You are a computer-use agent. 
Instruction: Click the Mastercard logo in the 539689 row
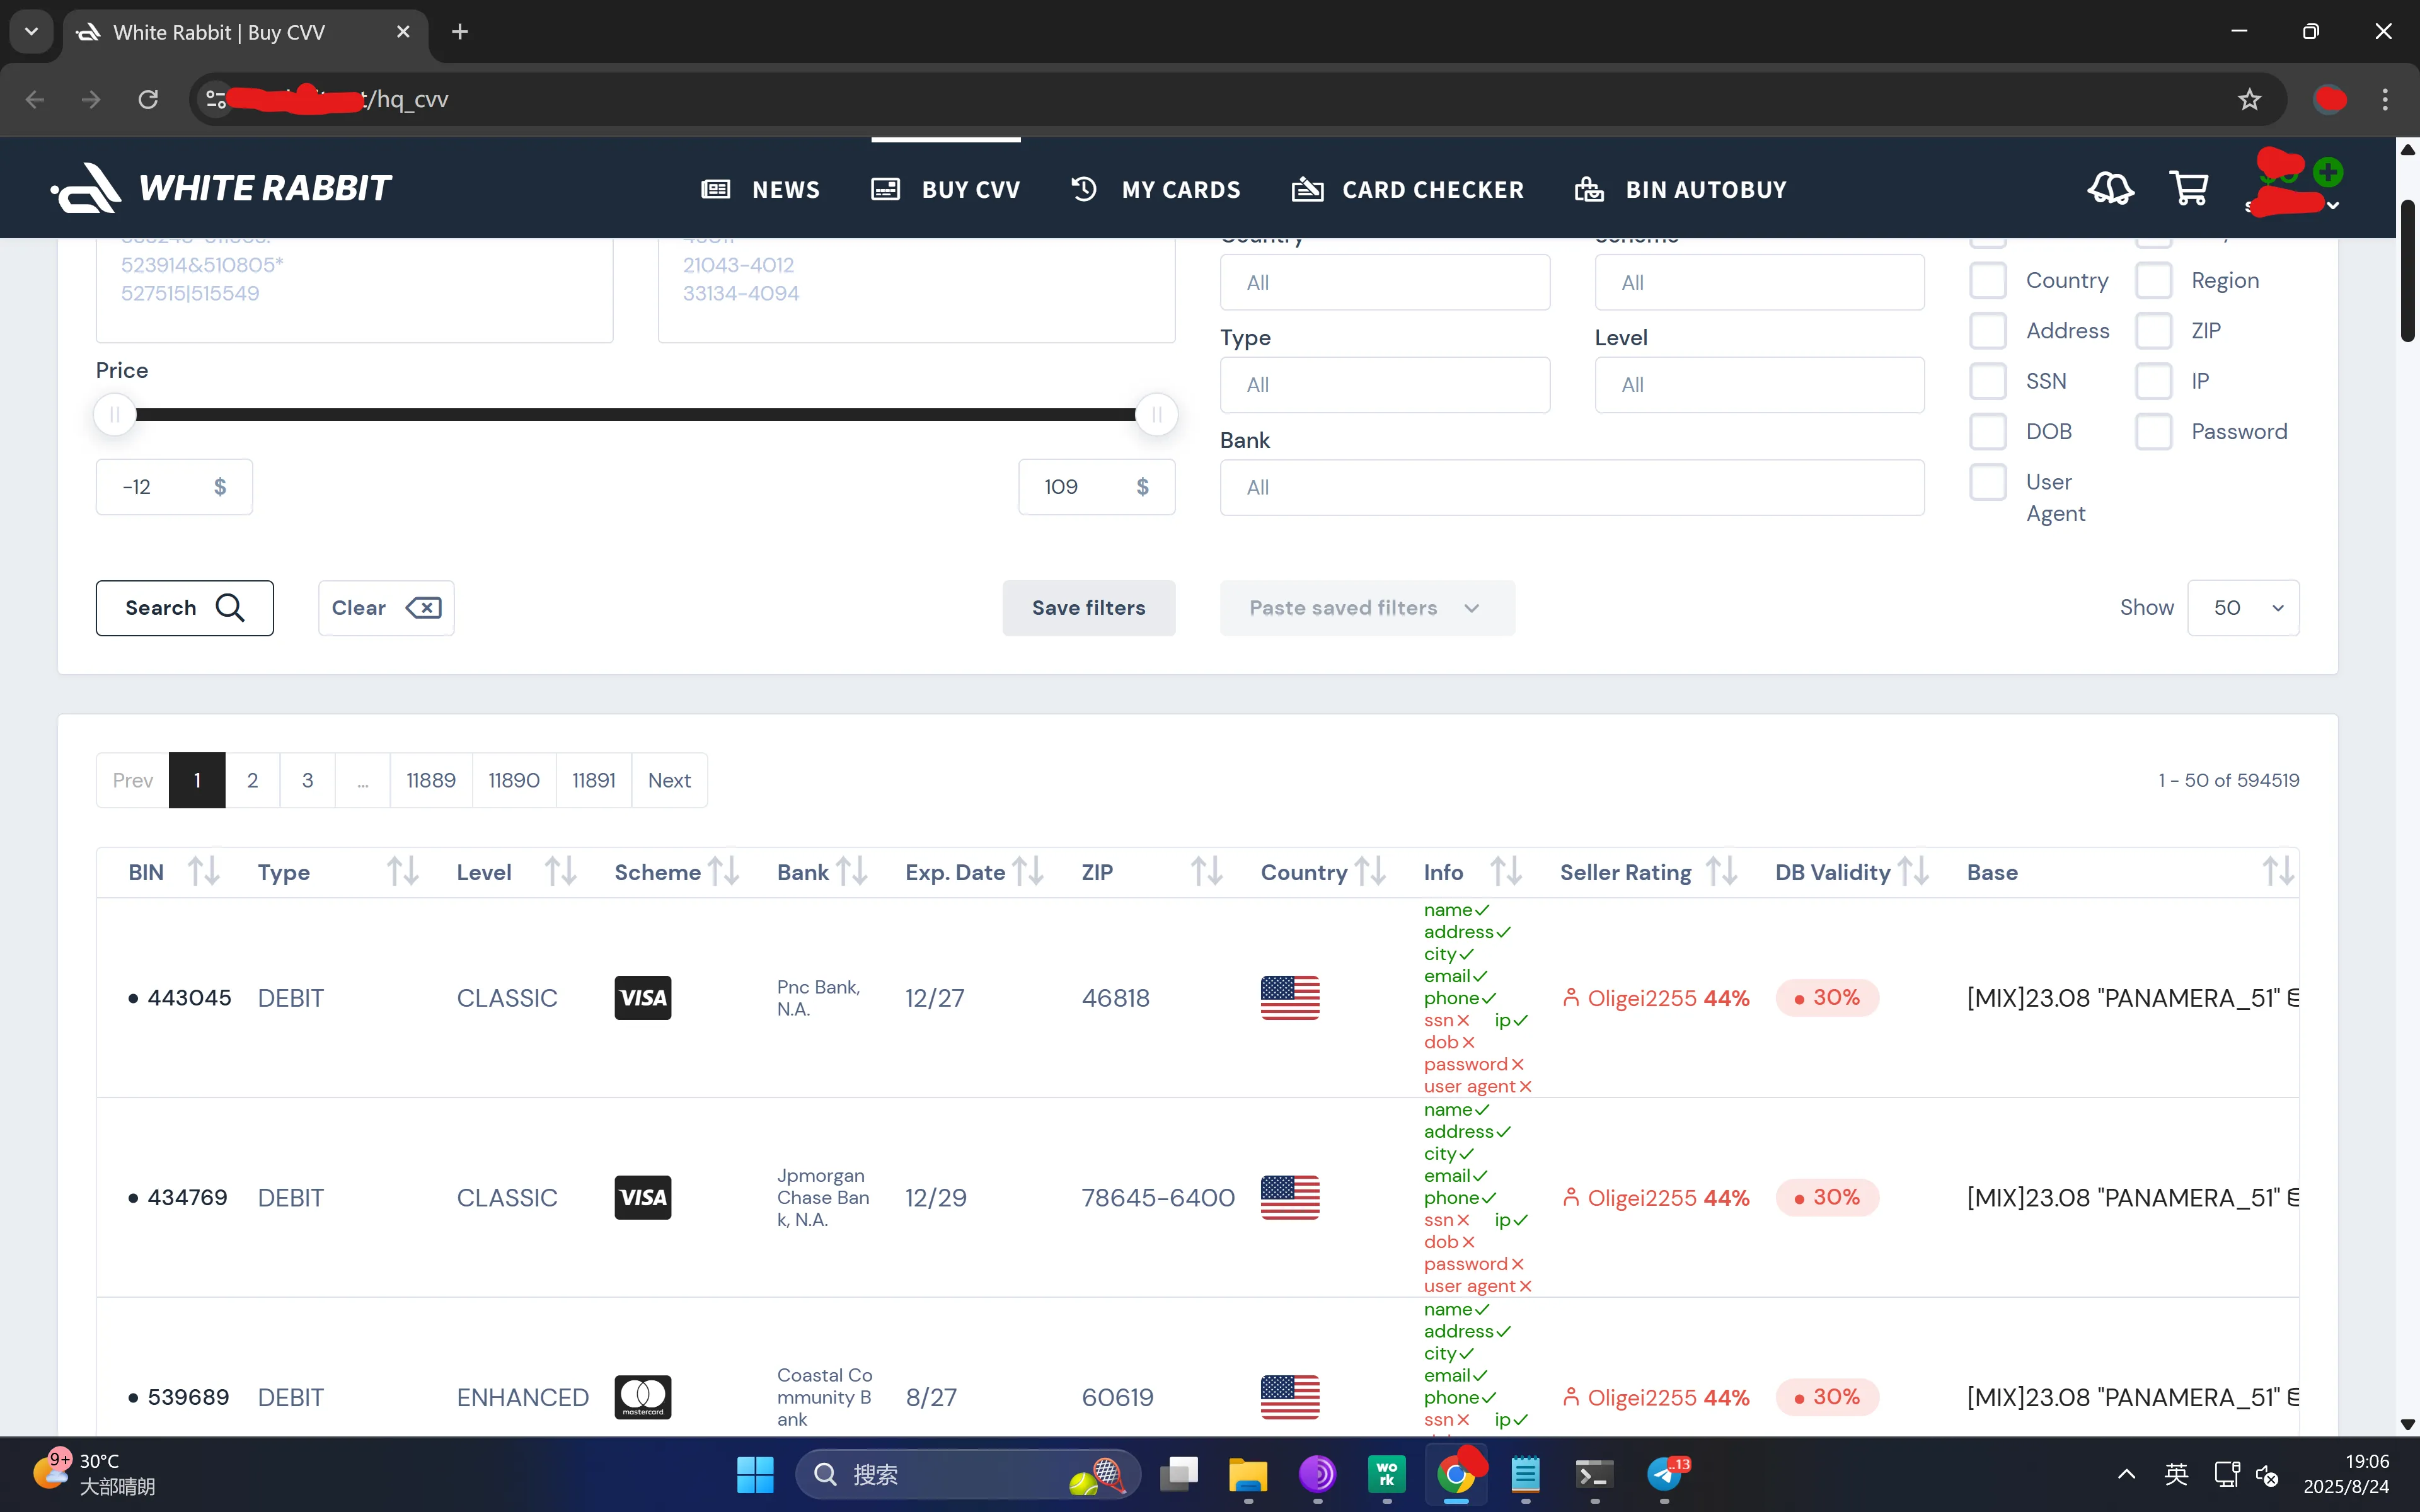(643, 1397)
